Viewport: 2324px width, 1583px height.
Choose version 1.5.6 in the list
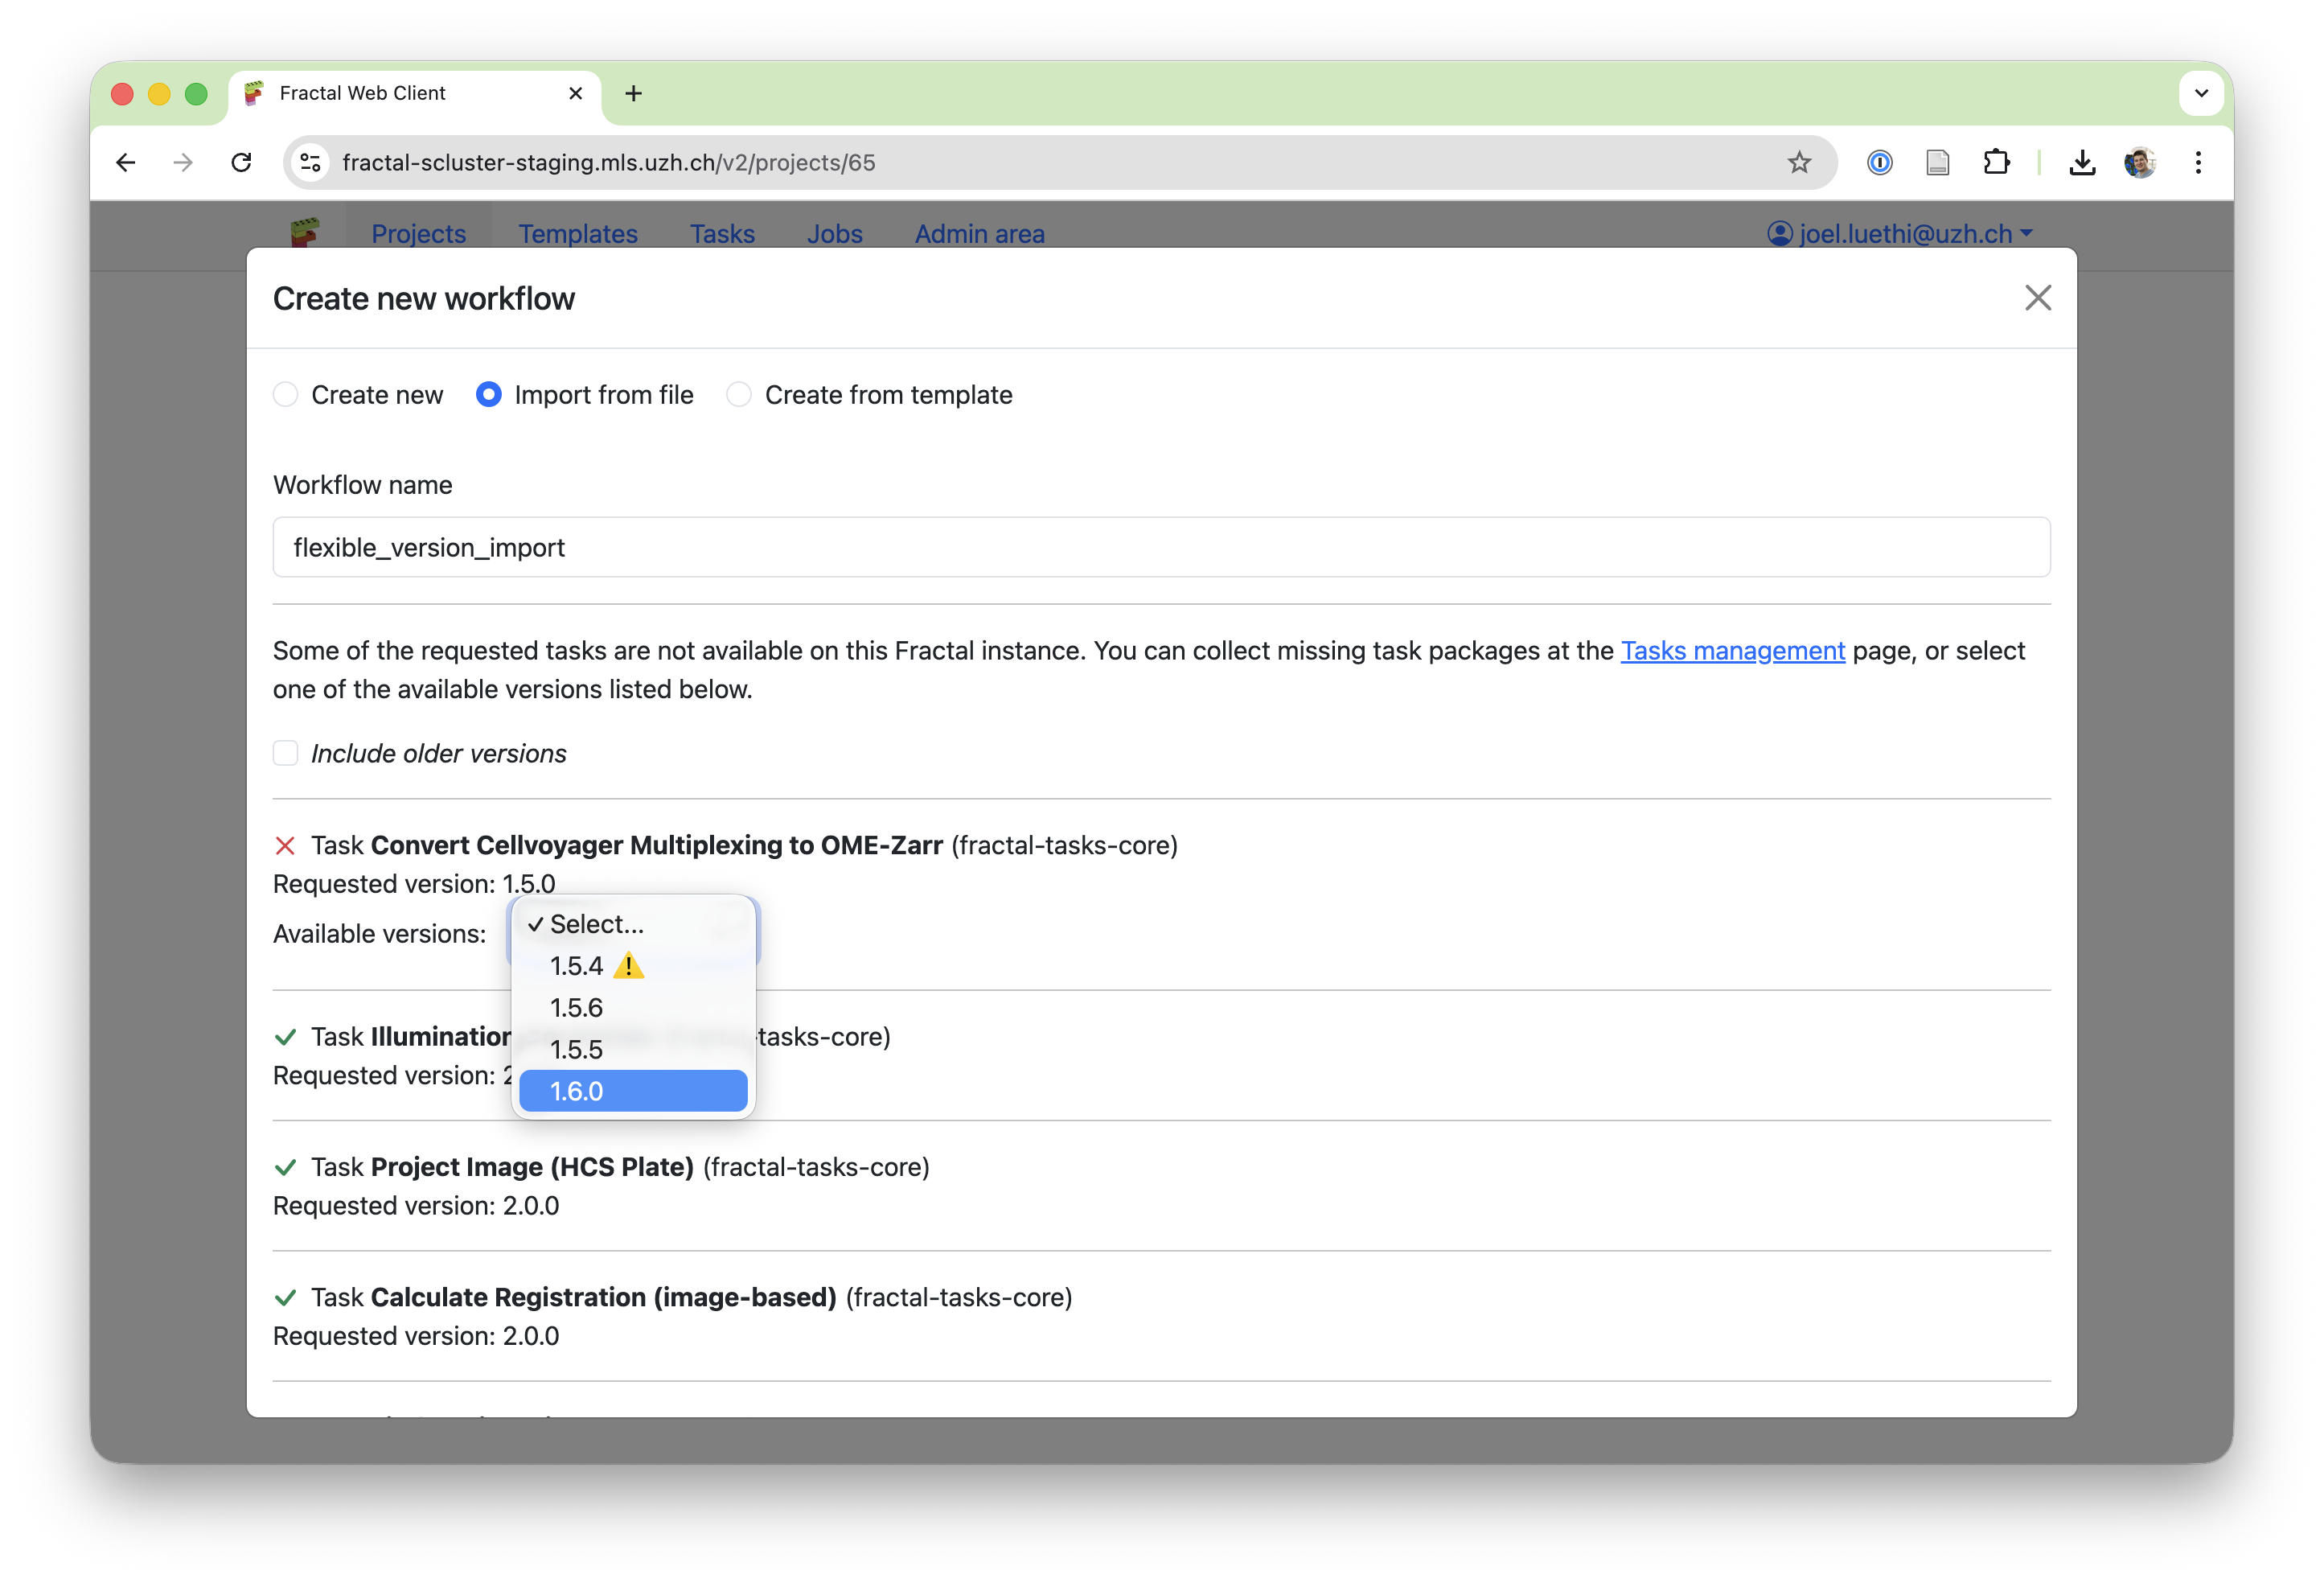tap(576, 1007)
